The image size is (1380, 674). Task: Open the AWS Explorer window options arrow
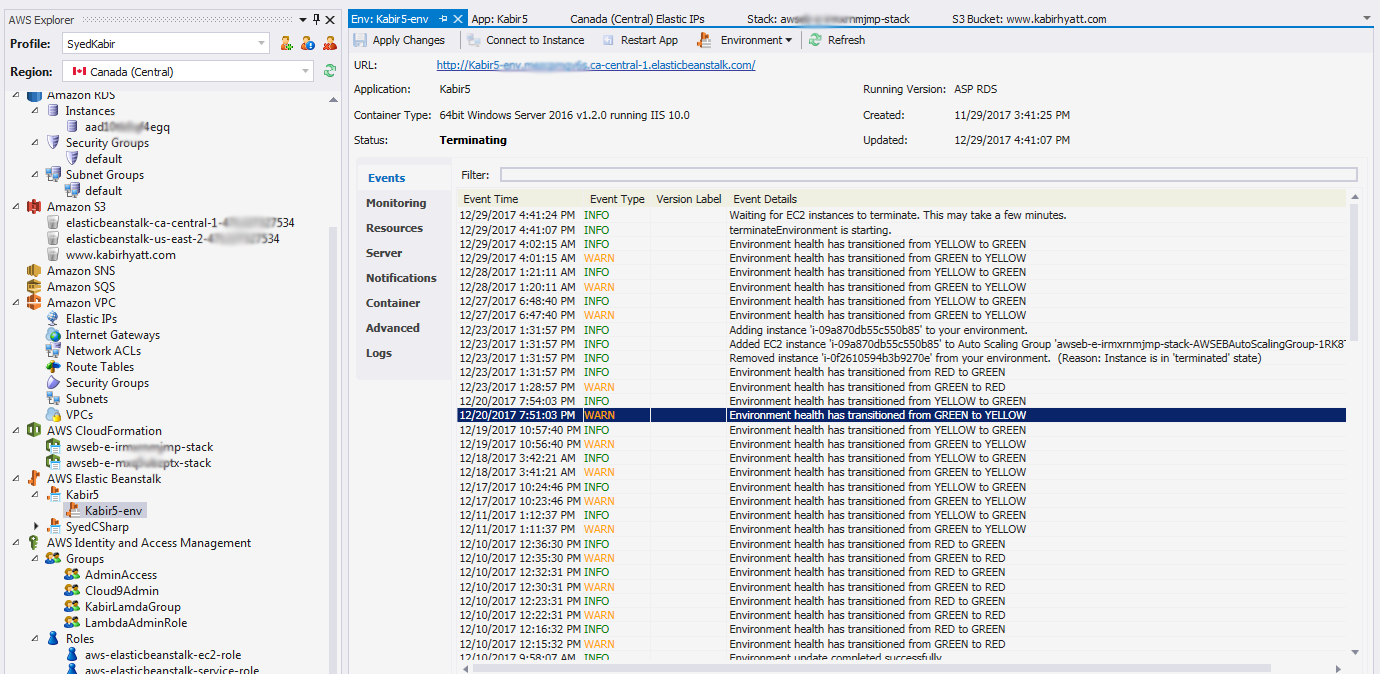click(x=303, y=19)
